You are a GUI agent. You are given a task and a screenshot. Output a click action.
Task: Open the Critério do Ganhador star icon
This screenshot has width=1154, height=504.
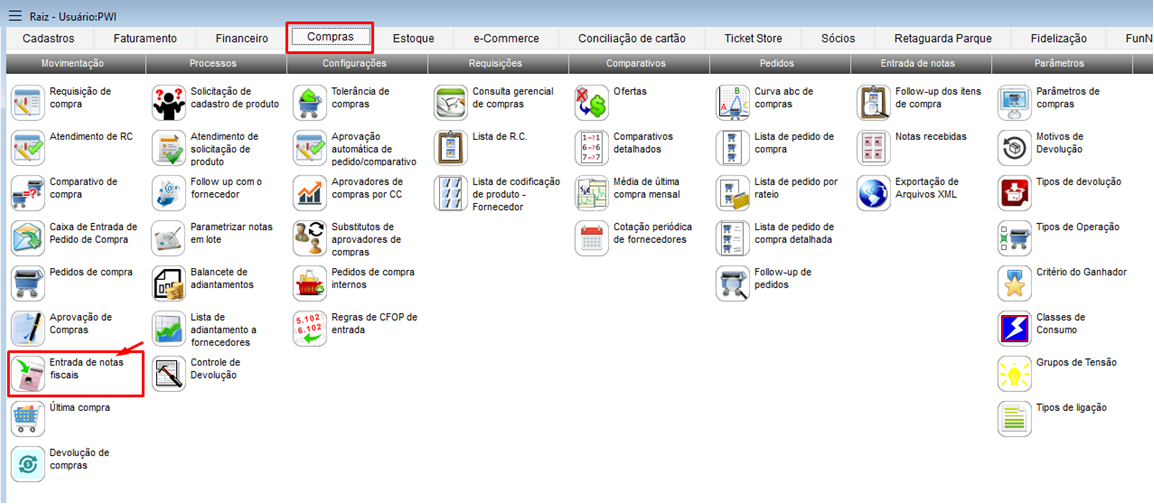1015,283
